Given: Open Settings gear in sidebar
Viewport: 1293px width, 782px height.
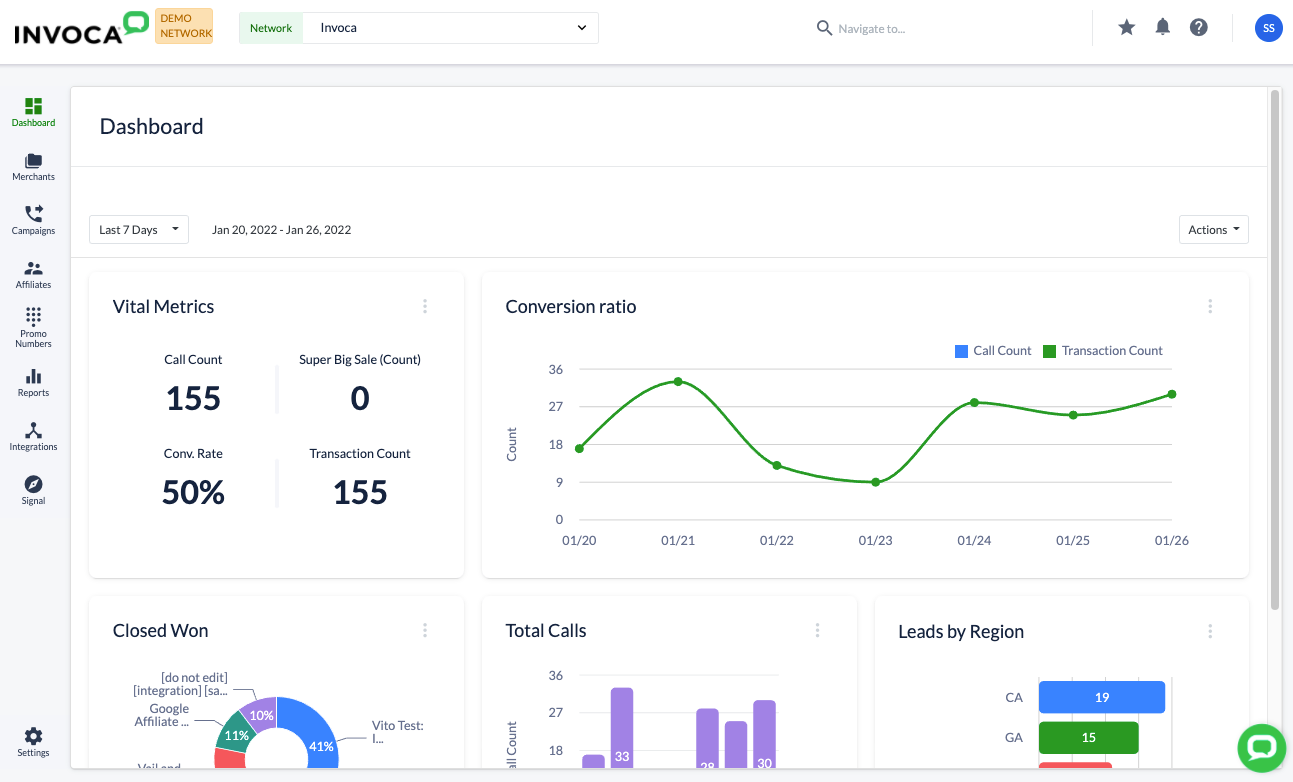Looking at the screenshot, I should (33, 742).
